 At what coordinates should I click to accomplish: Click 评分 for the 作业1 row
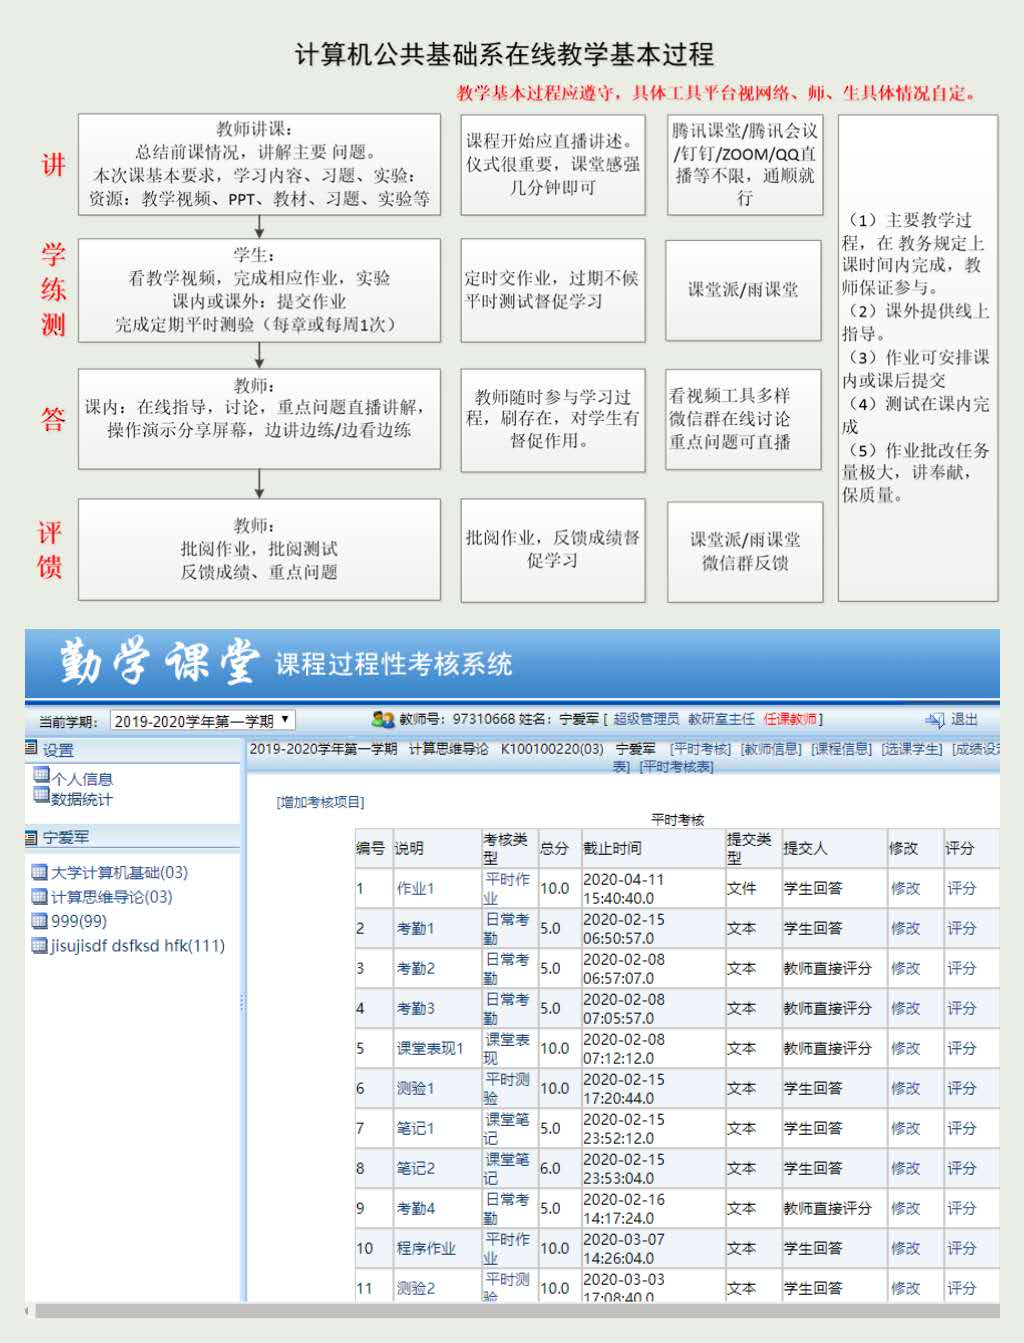tap(961, 888)
